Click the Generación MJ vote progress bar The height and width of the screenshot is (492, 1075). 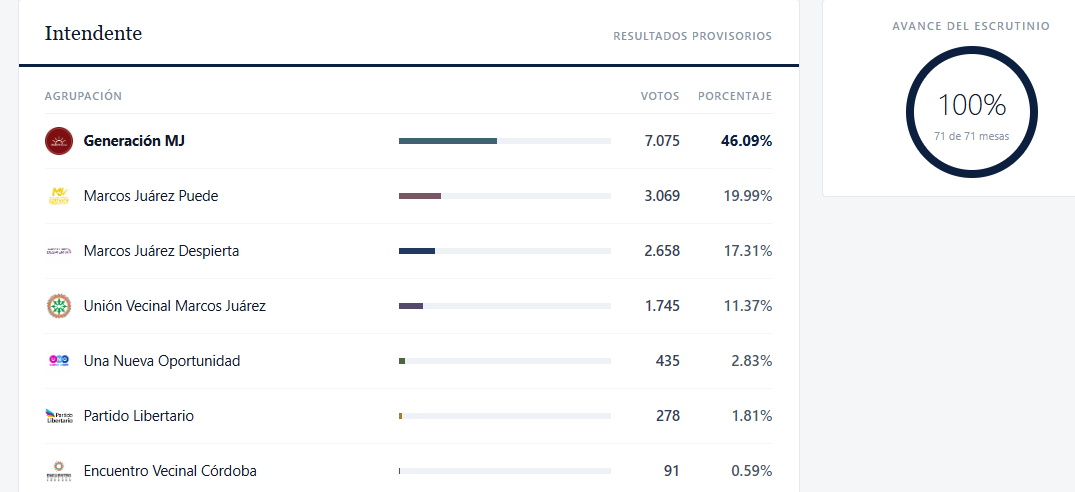click(505, 141)
